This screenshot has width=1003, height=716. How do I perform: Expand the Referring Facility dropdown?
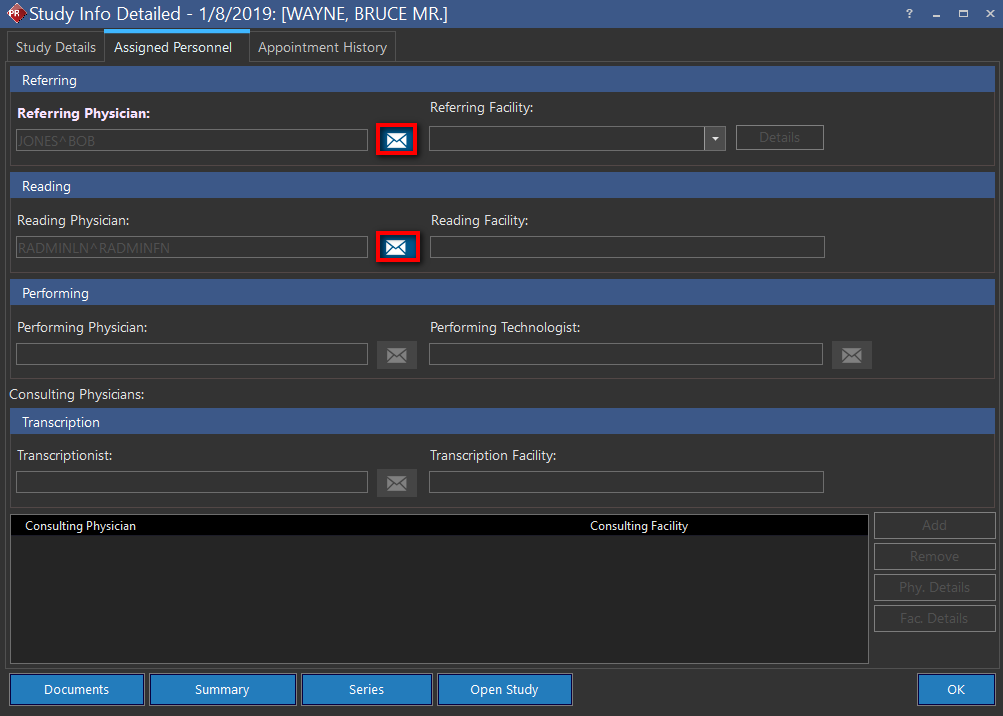(x=715, y=139)
